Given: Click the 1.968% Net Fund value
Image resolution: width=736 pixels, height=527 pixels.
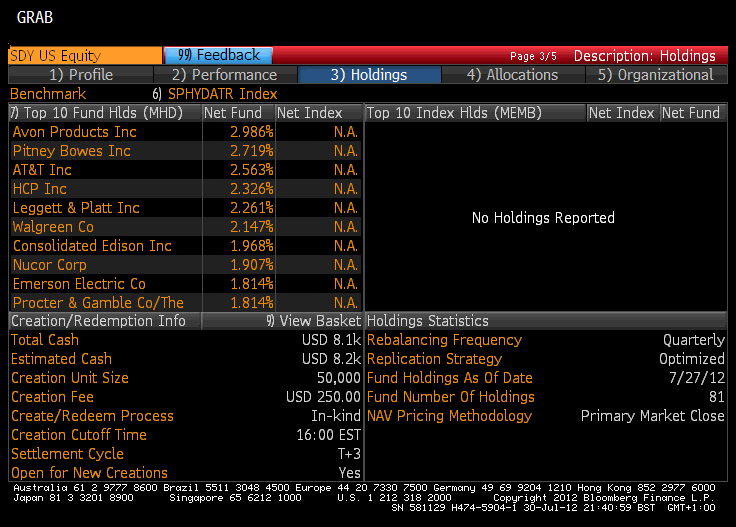Looking at the screenshot, I should point(252,246).
